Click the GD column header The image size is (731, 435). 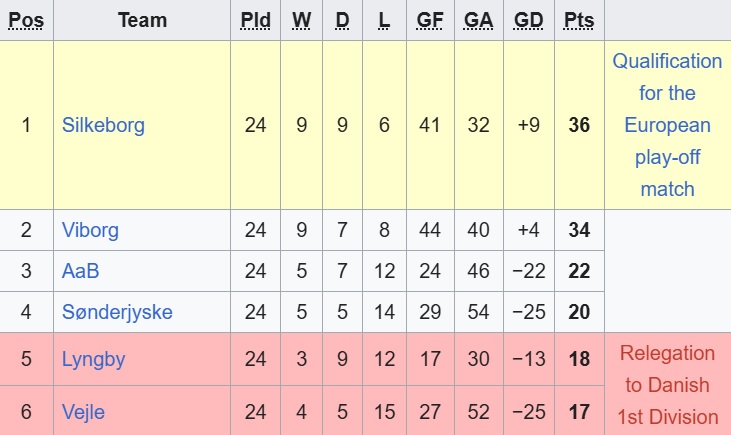tap(529, 21)
